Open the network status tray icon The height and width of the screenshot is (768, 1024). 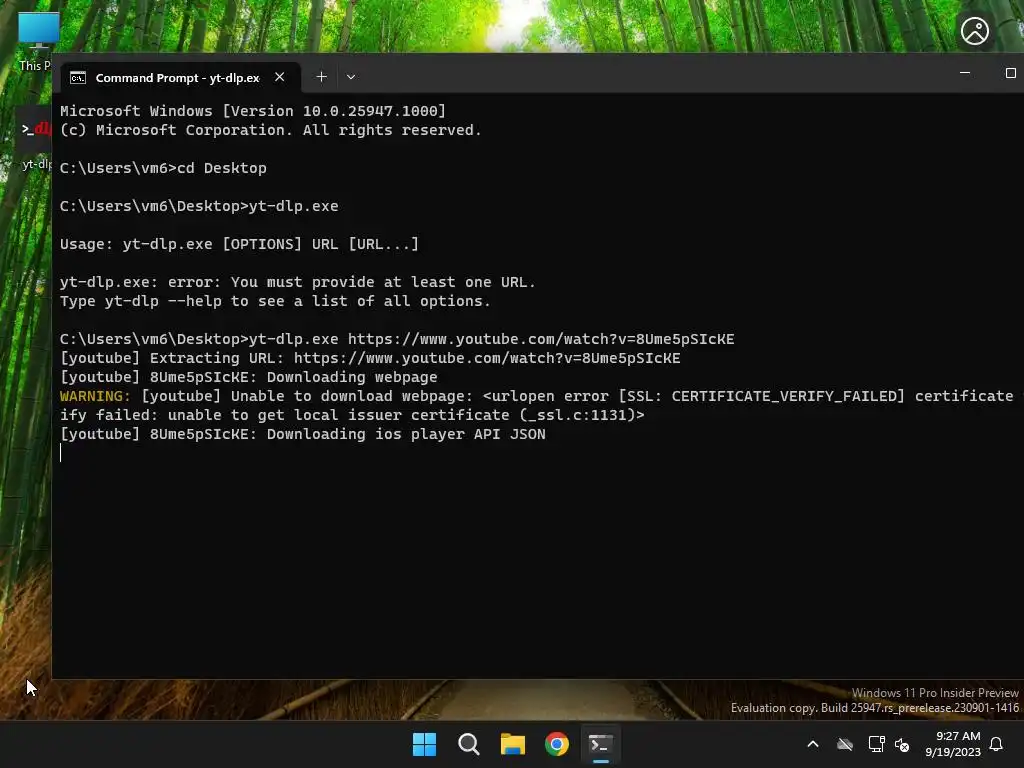876,744
